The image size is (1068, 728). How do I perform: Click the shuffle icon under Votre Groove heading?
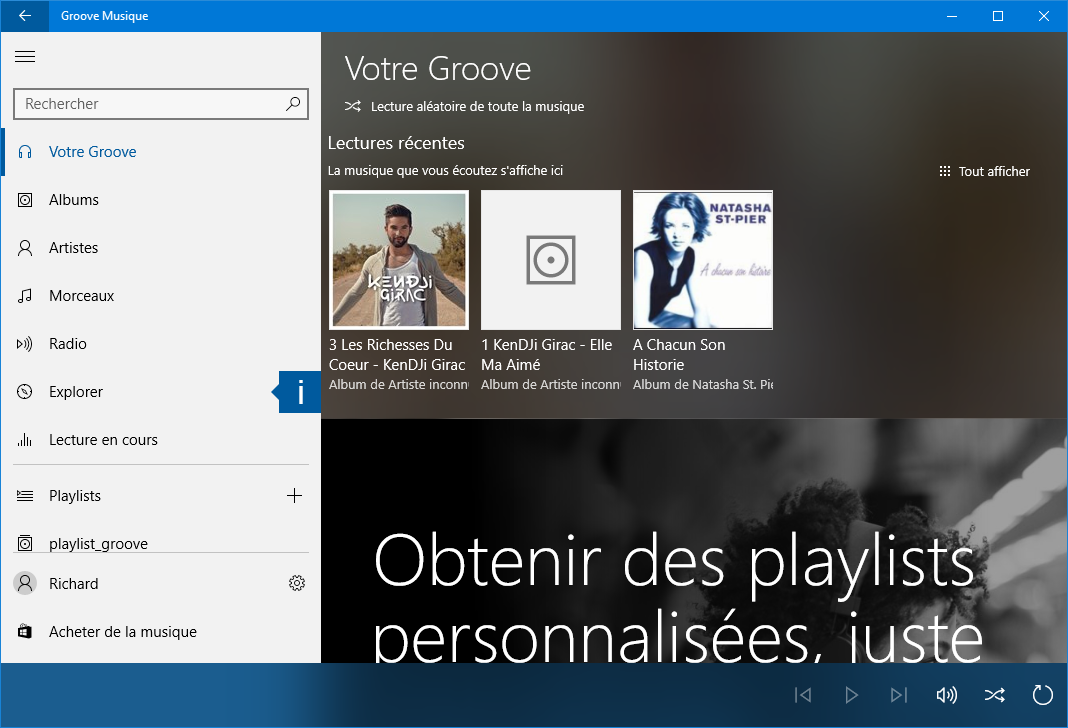[352, 106]
